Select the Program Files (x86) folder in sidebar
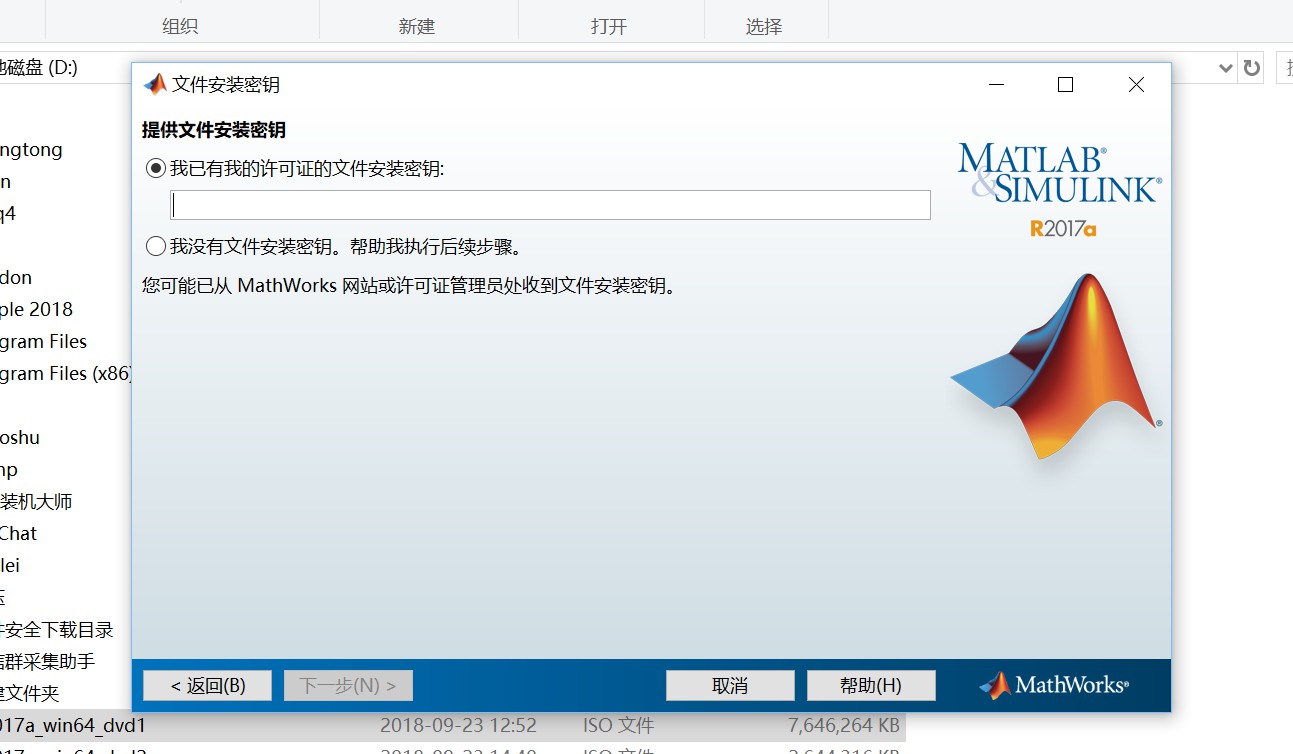The width and height of the screenshot is (1293, 754). coord(66,373)
